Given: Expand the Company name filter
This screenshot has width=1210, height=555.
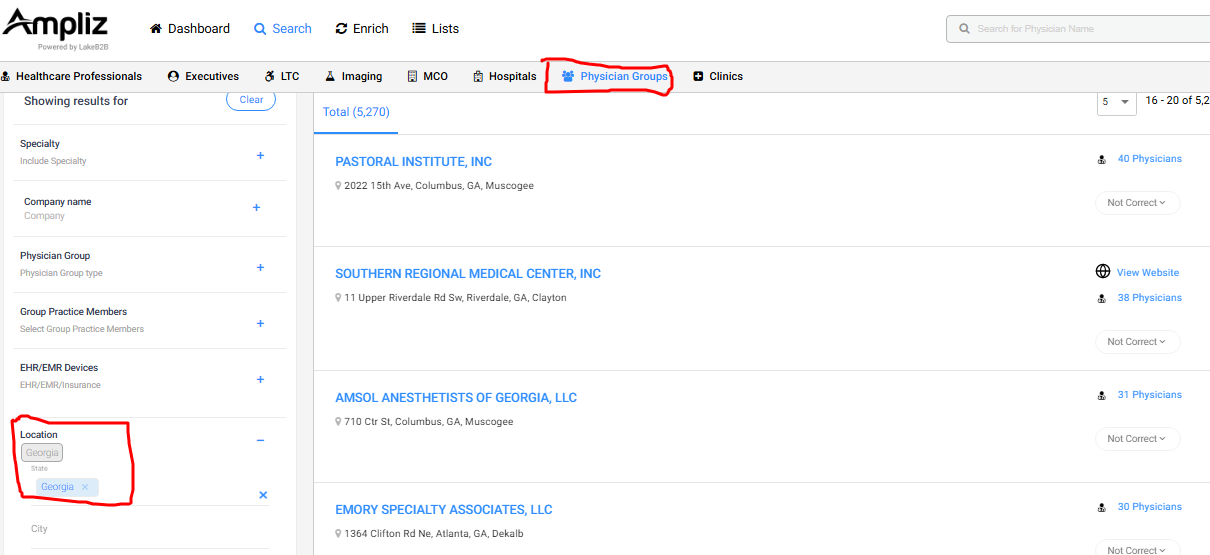Looking at the screenshot, I should [256, 207].
